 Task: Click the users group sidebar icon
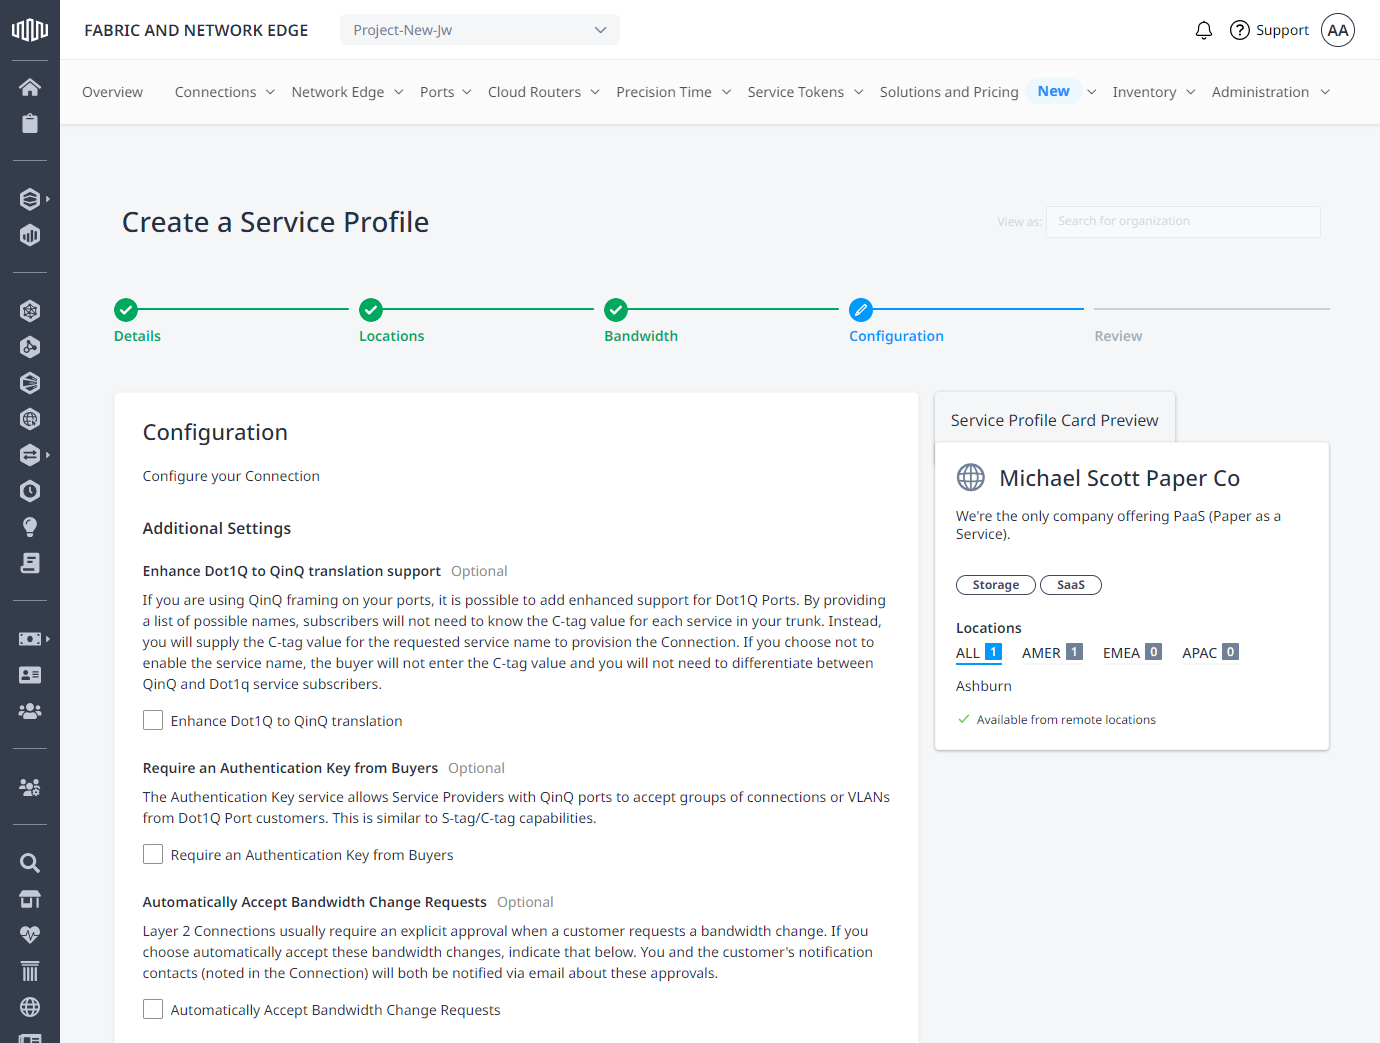(x=30, y=711)
